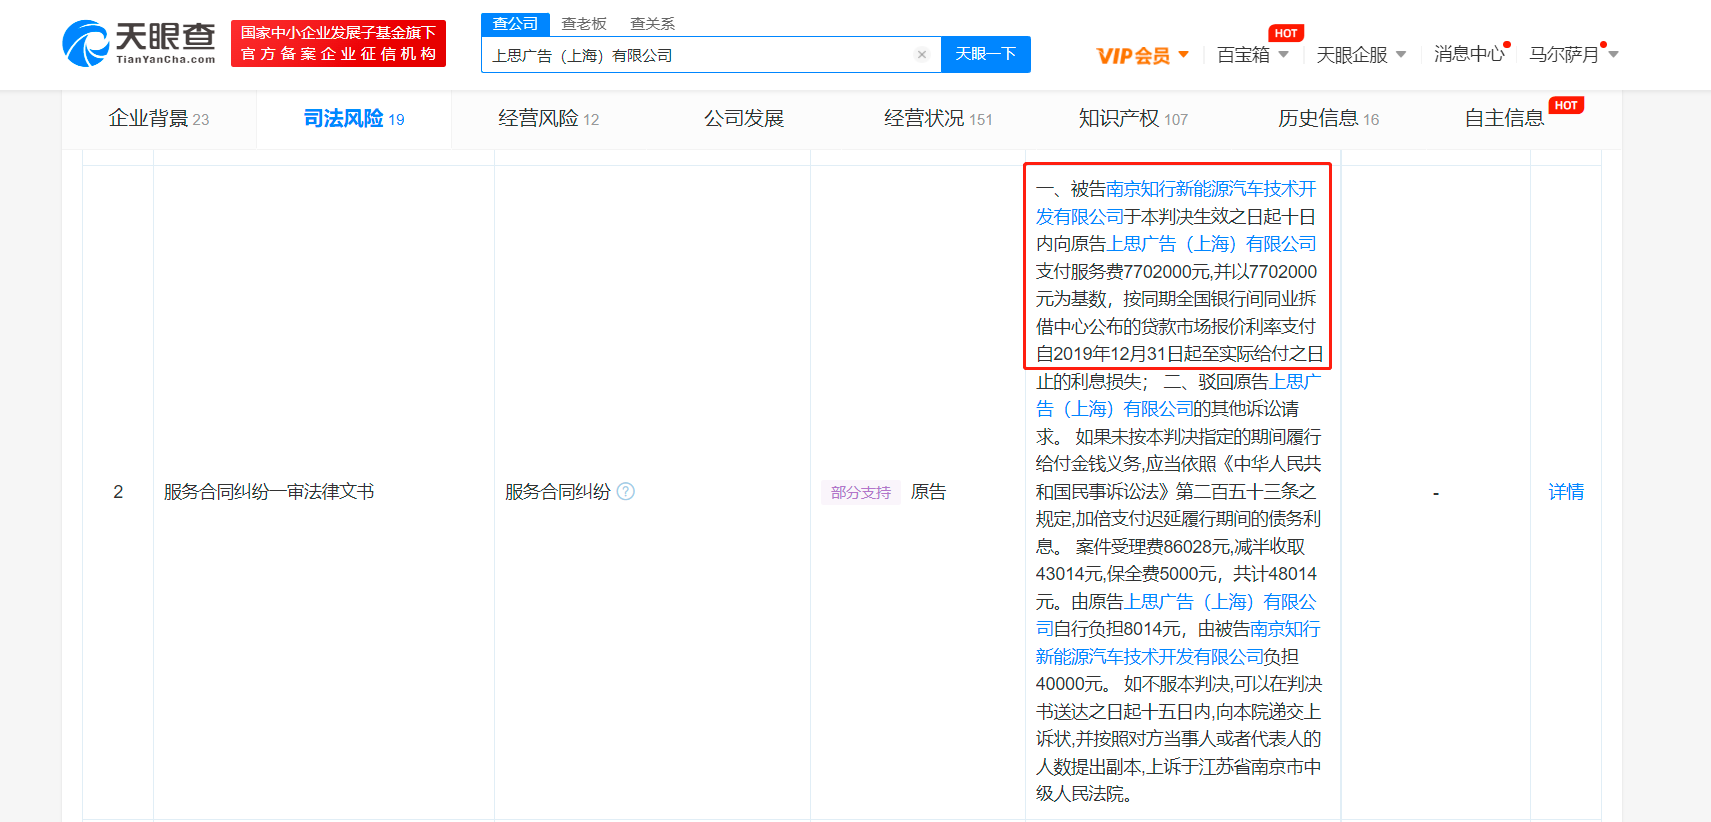The height and width of the screenshot is (822, 1711).
Task: Click 上思广告 link after 驳回原告
Action: [1178, 395]
